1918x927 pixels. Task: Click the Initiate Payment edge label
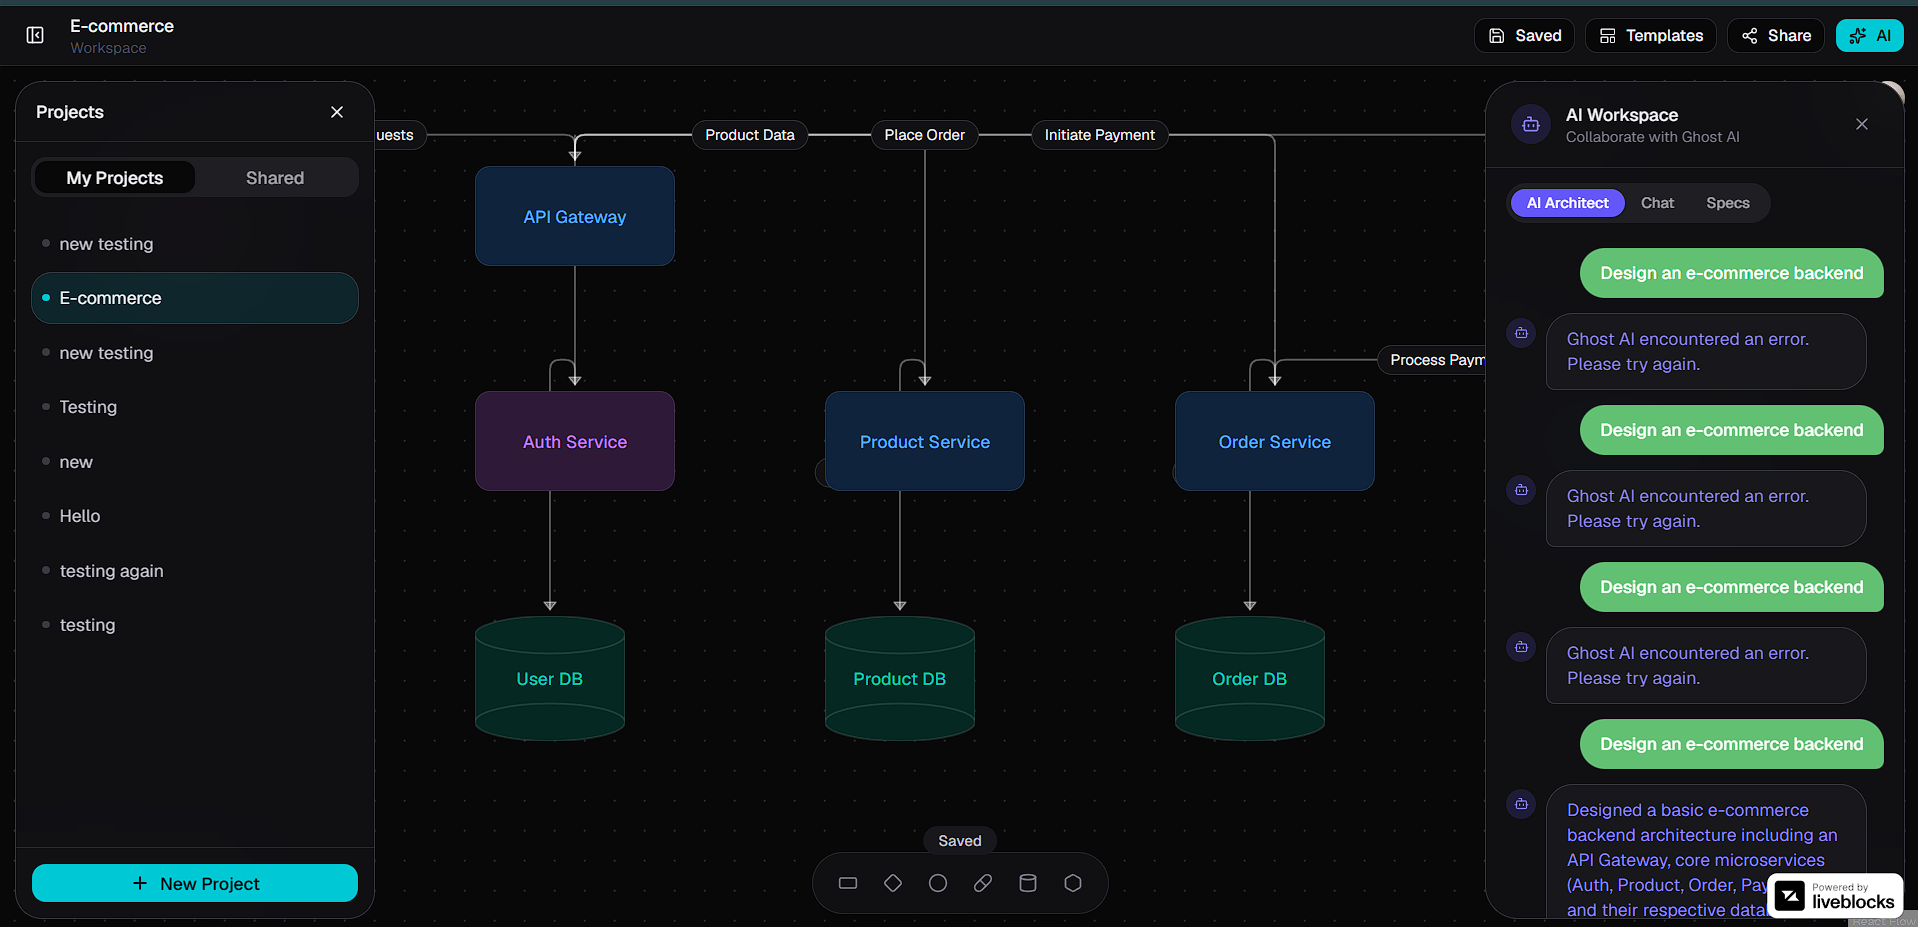1100,135
